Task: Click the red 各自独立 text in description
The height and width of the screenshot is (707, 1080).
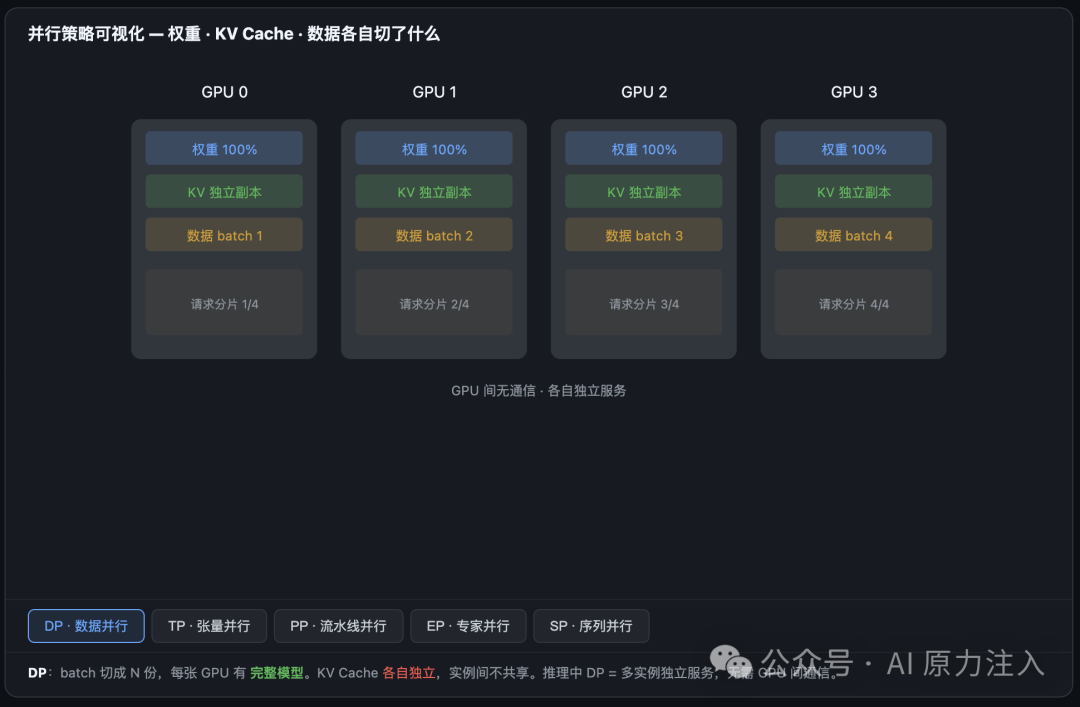Action: point(408,673)
